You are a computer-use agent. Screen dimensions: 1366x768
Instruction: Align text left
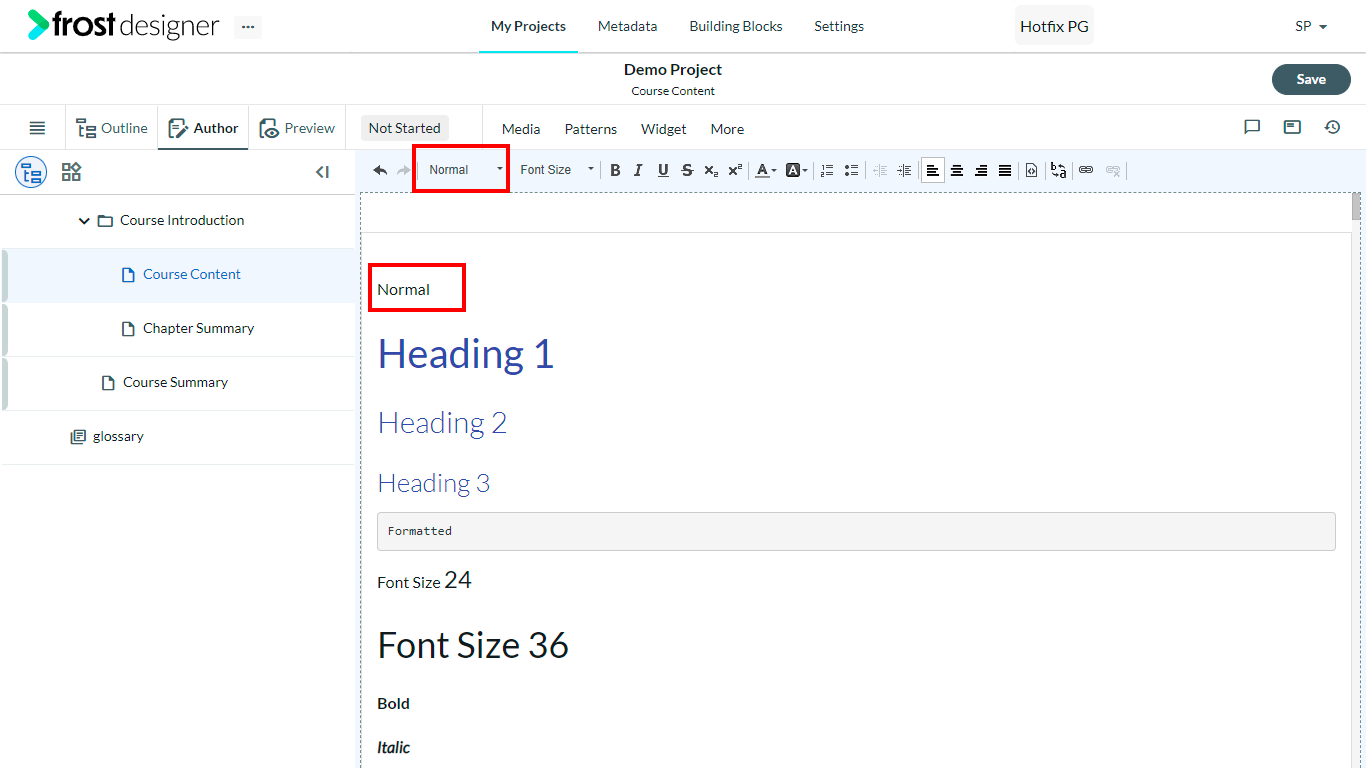933,170
